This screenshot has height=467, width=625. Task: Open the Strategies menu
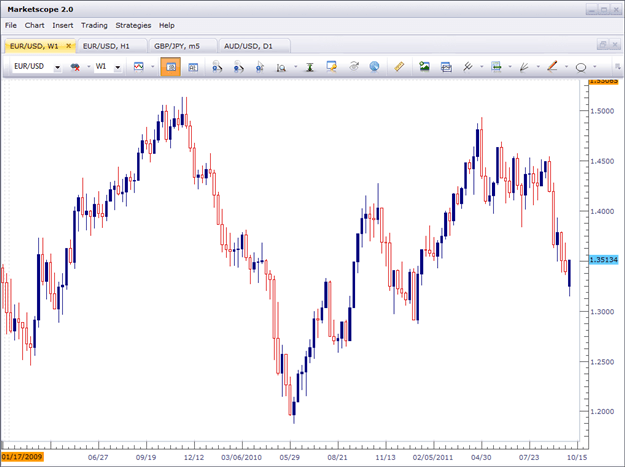(133, 26)
